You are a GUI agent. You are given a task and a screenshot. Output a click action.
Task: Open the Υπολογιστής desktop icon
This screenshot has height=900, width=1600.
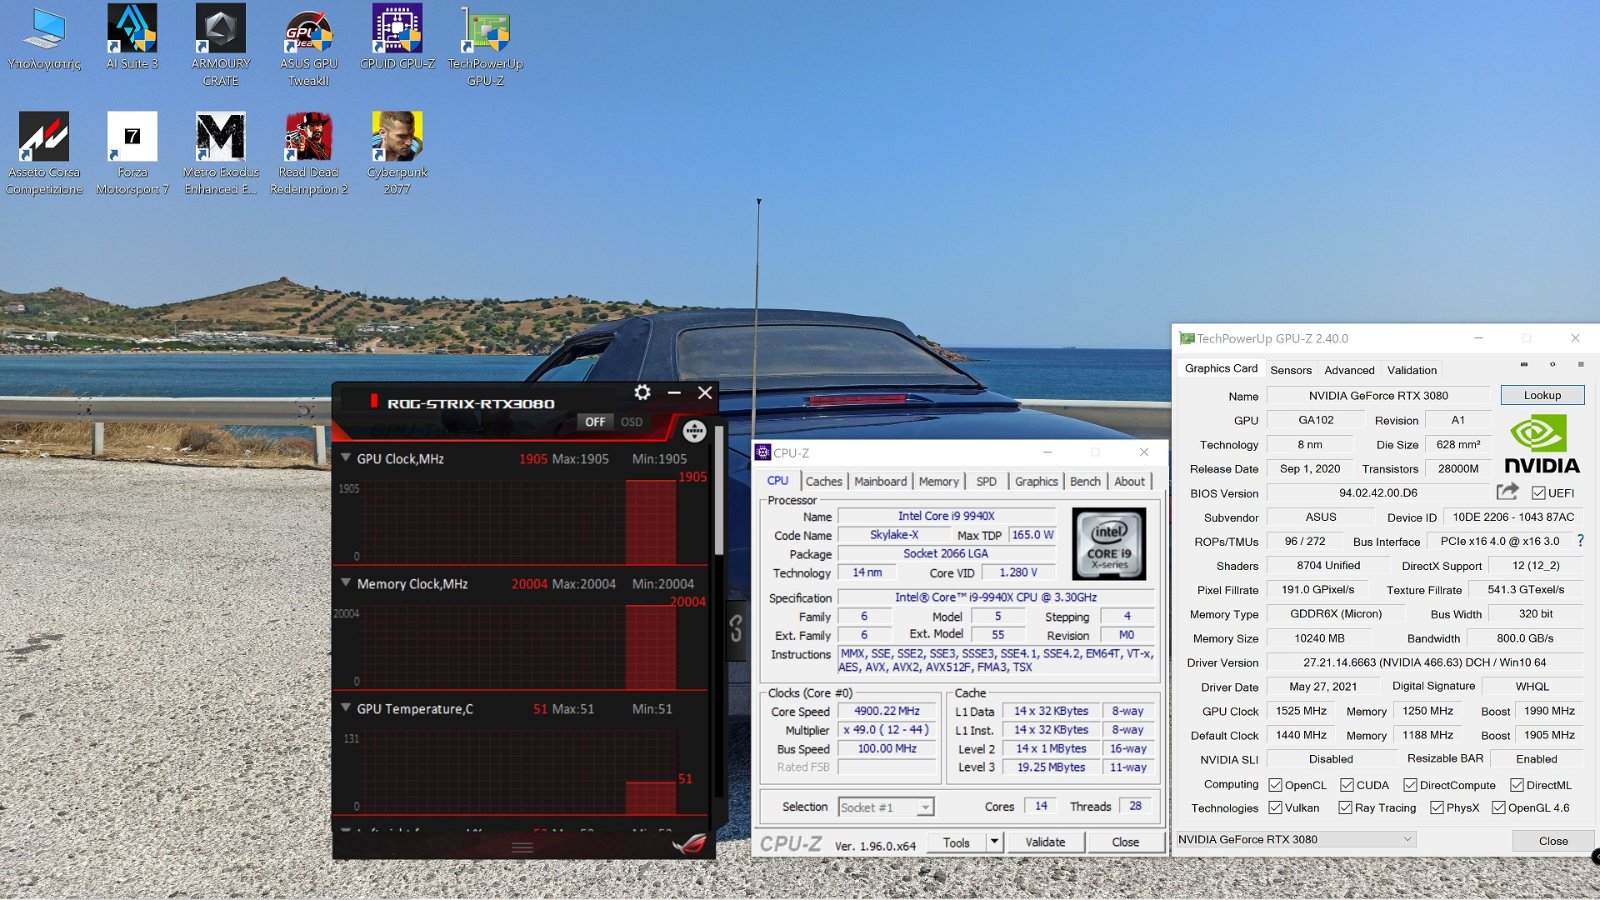point(44,40)
